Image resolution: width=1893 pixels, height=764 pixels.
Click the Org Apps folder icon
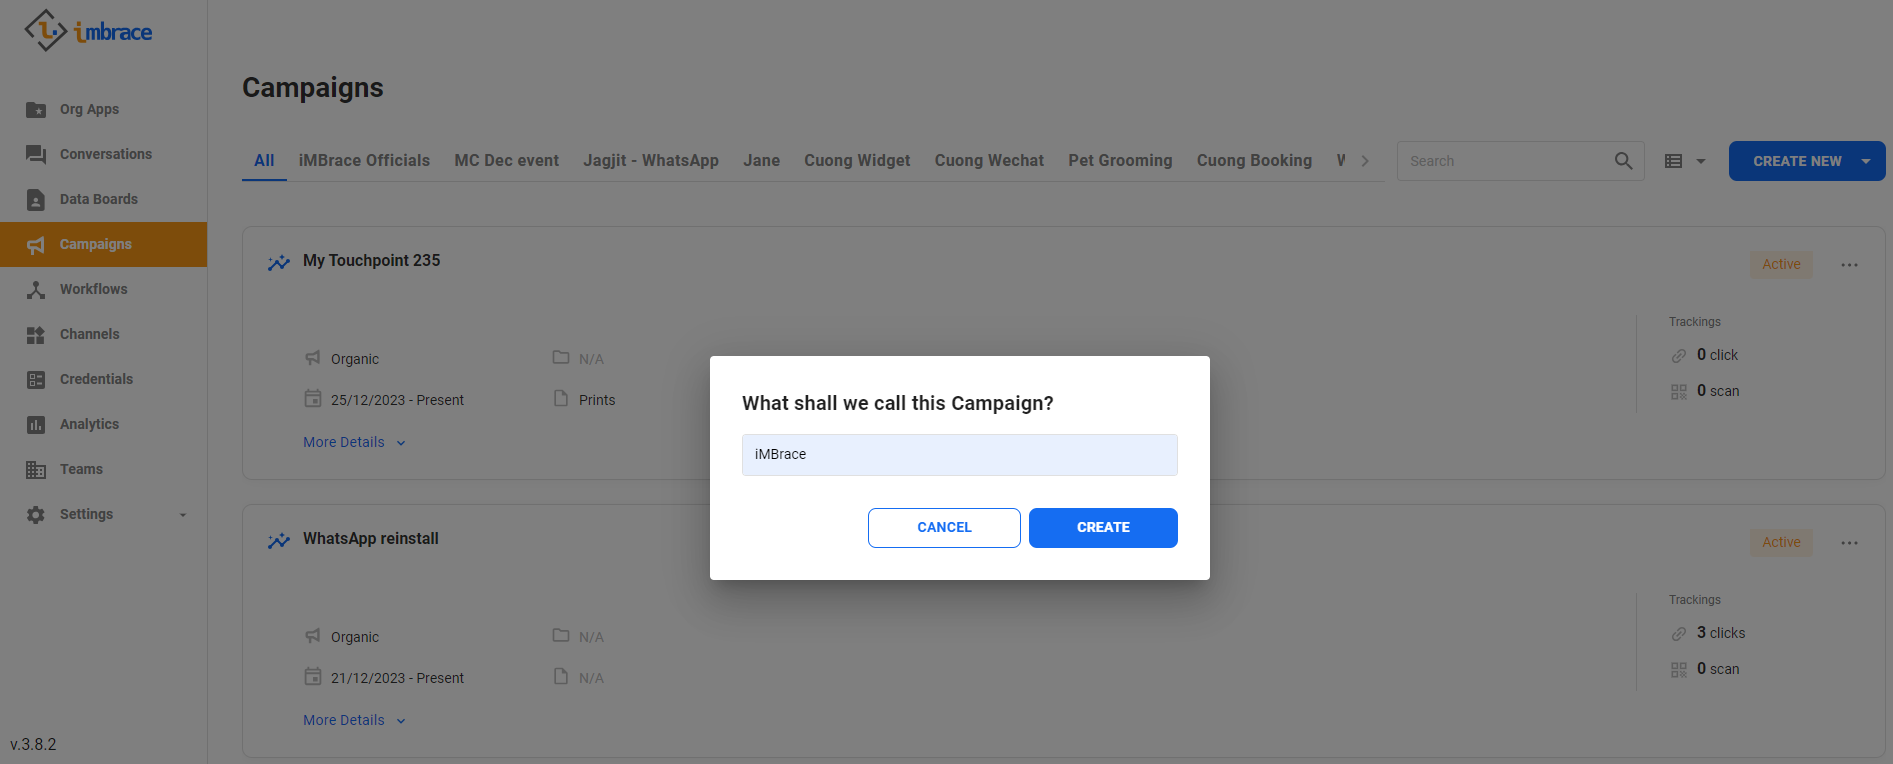pos(36,110)
